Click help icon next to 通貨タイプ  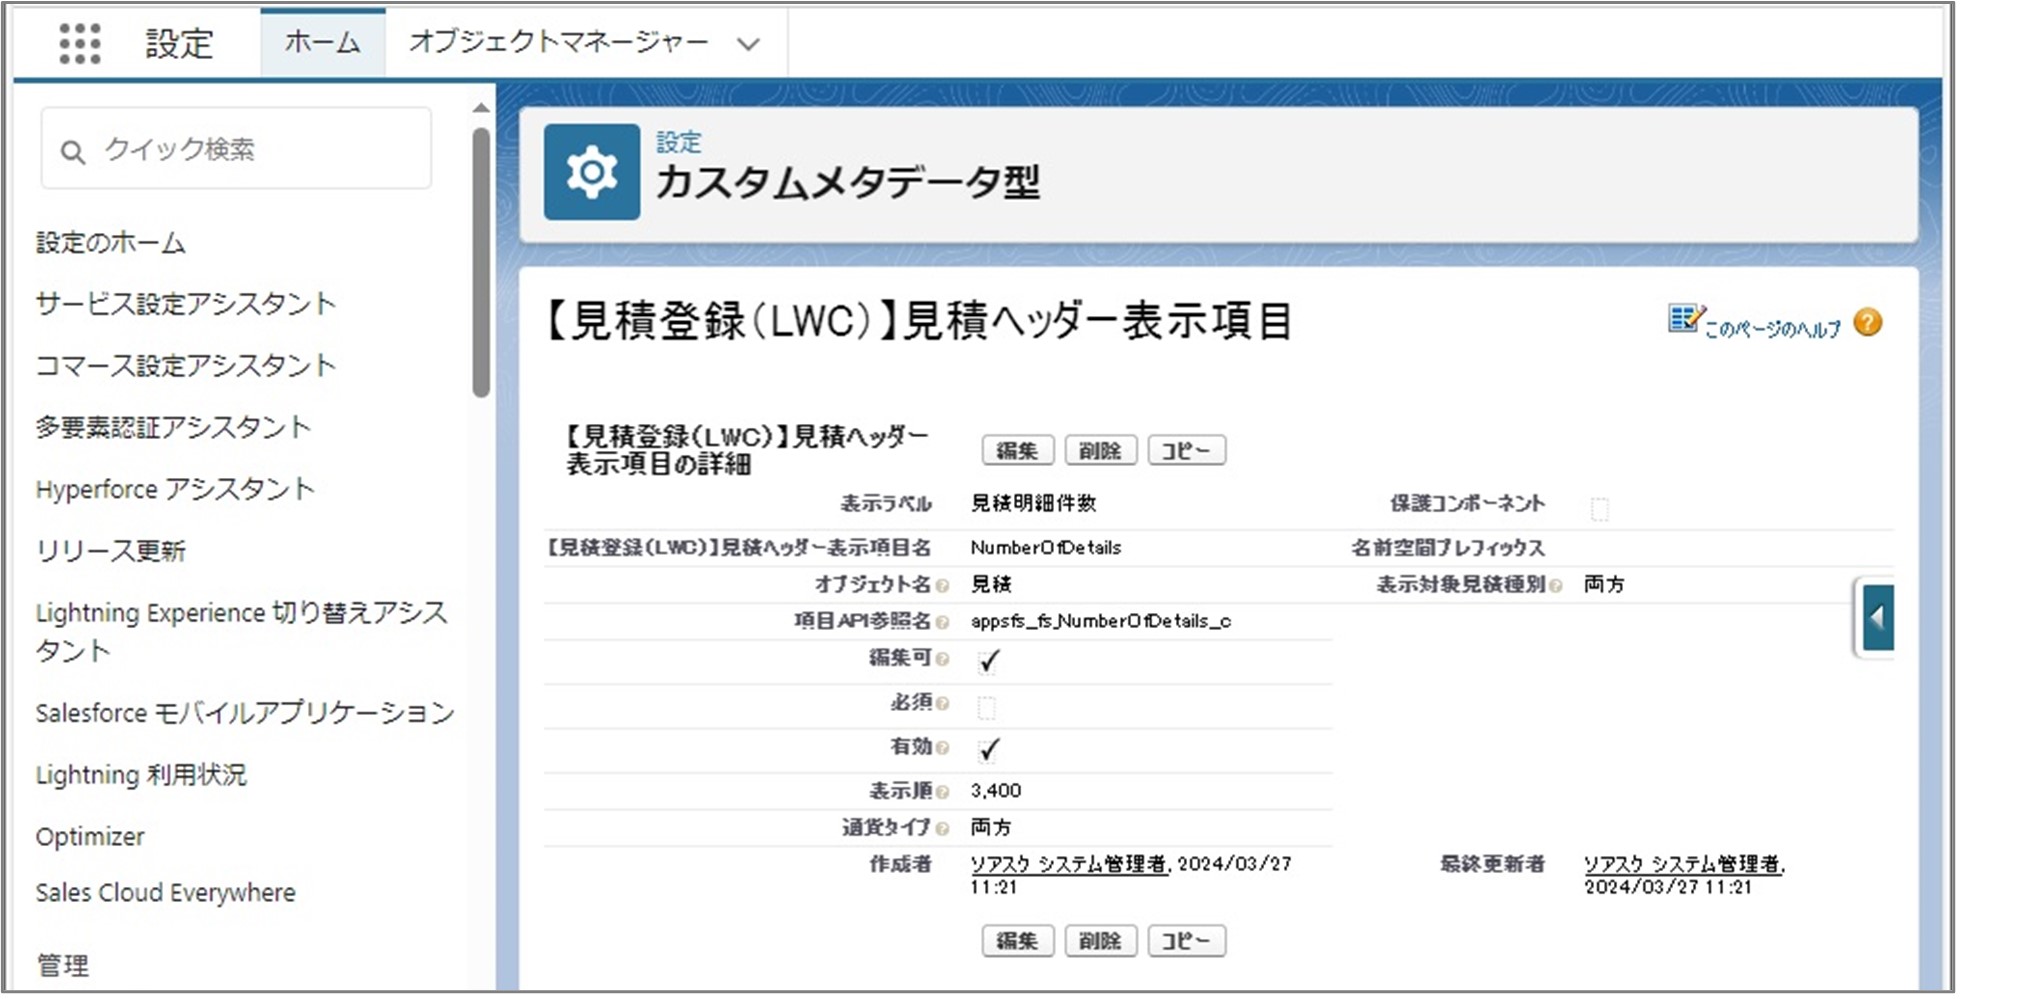942,829
